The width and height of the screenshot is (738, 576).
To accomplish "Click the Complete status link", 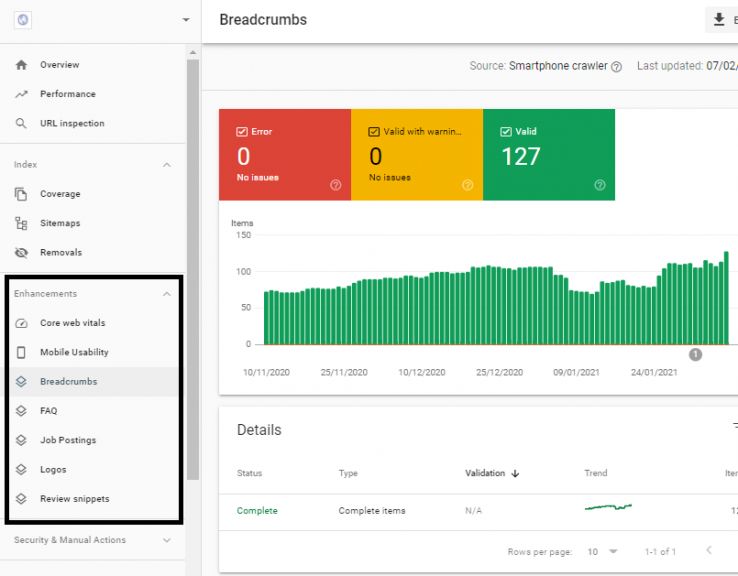I will (x=257, y=511).
